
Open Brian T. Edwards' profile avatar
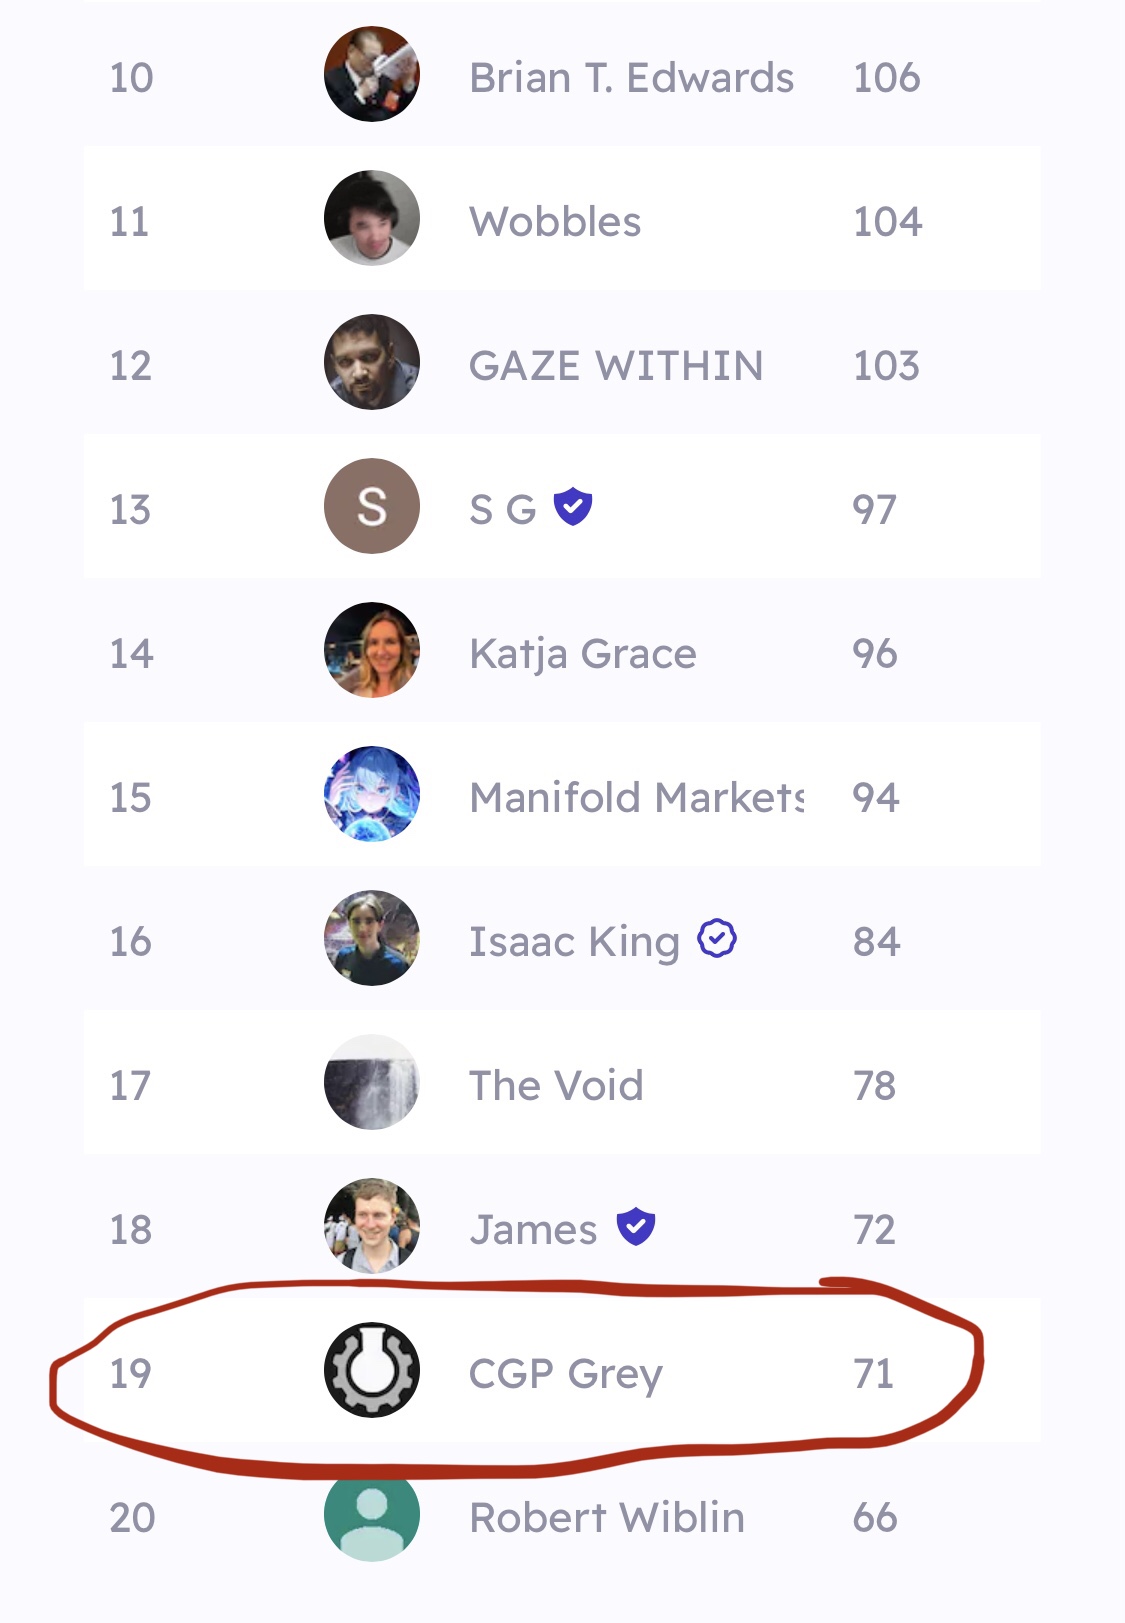[372, 74]
